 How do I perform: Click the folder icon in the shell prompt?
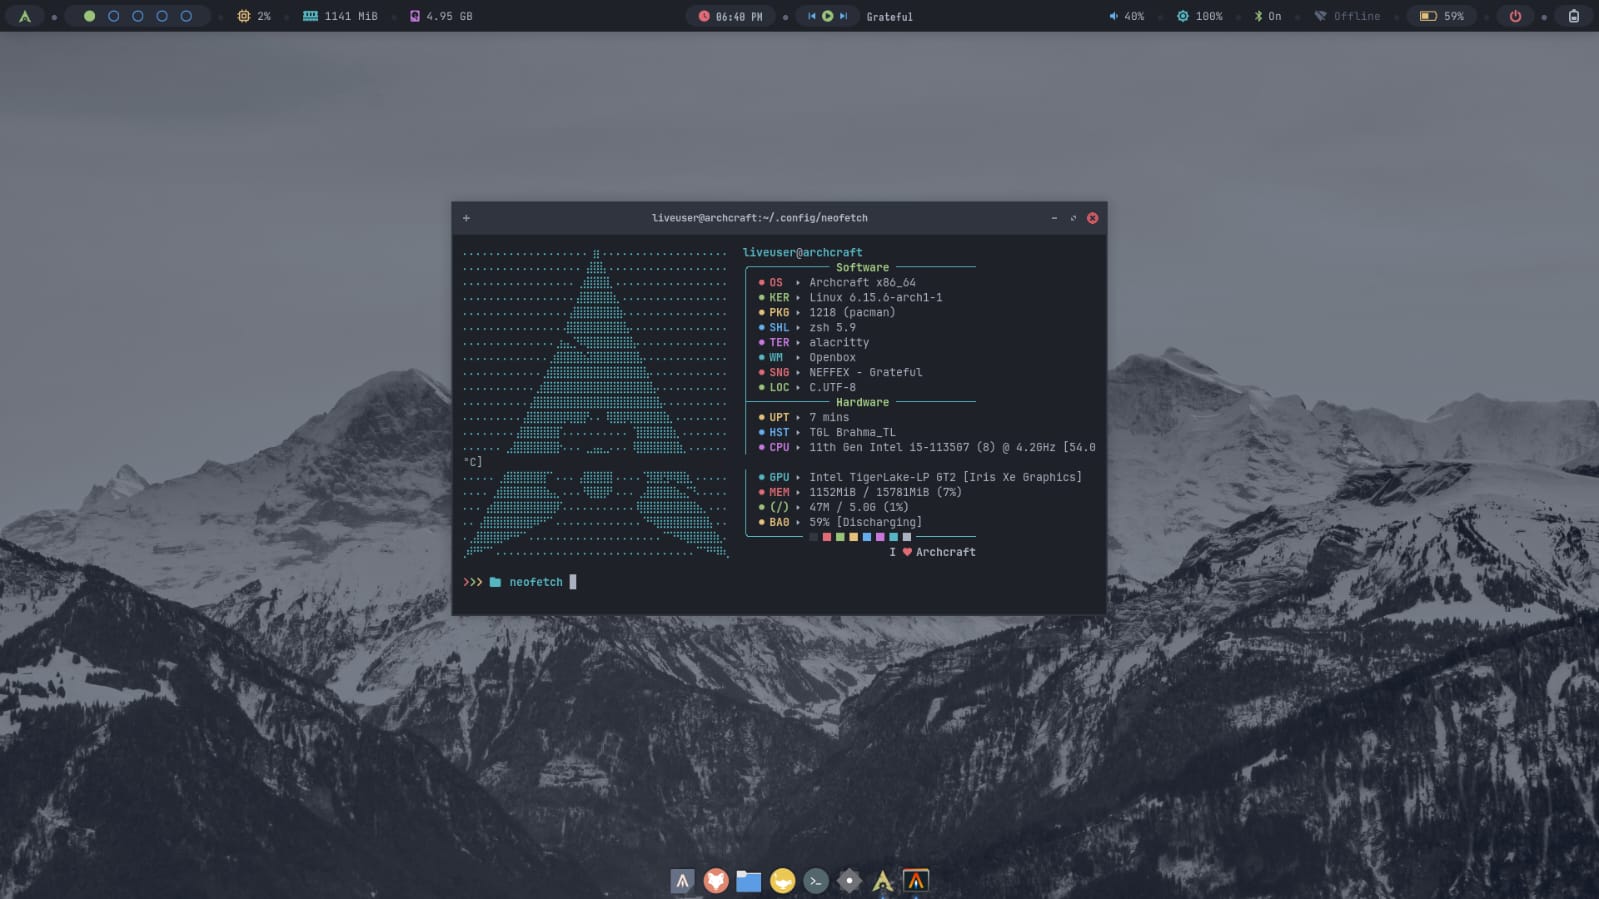coord(495,582)
